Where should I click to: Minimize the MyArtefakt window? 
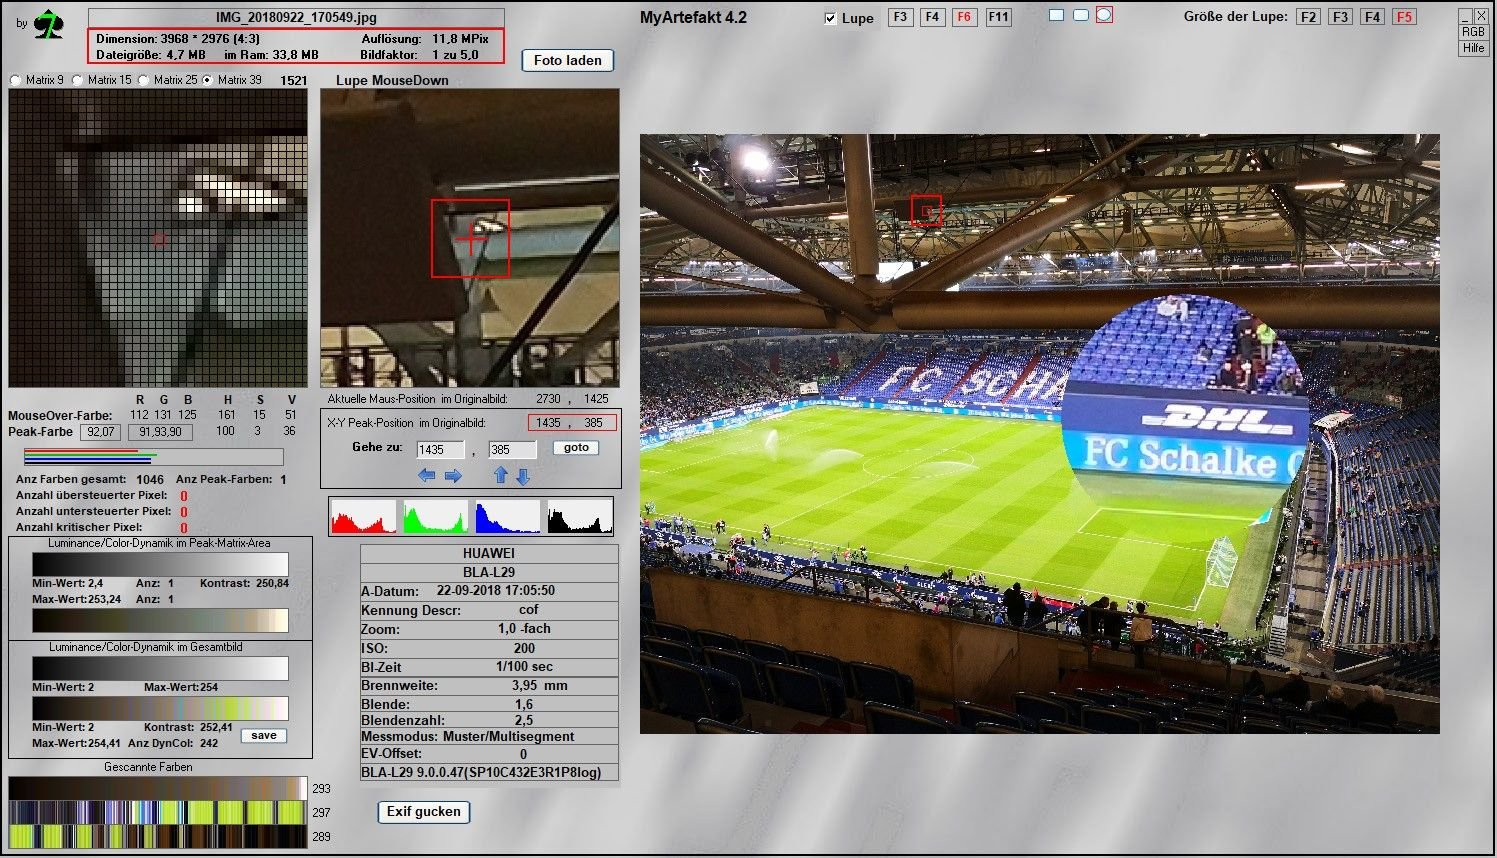[1465, 17]
